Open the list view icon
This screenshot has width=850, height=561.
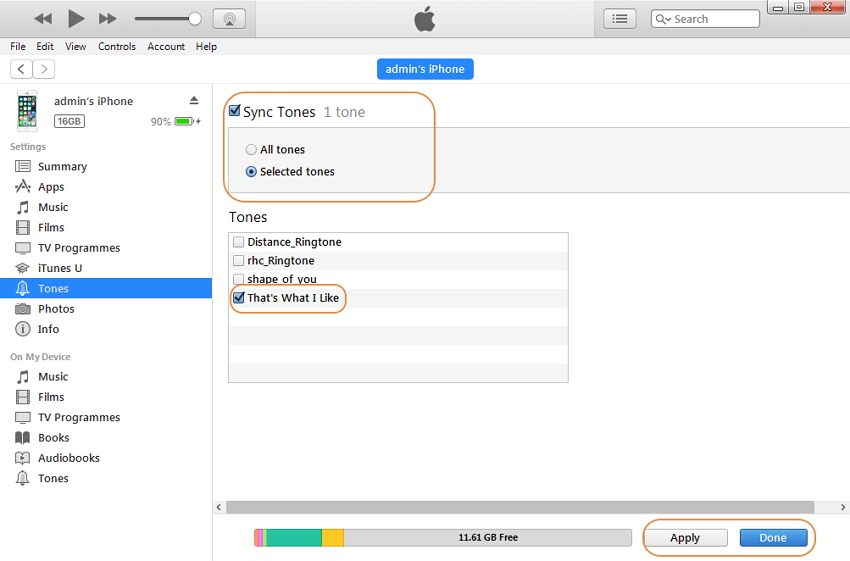[x=620, y=18]
